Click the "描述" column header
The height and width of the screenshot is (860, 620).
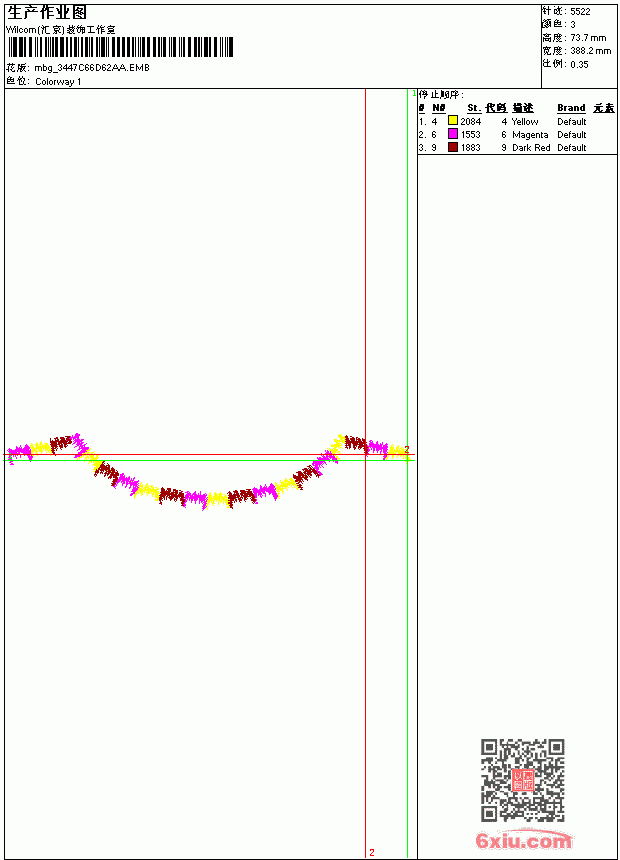523,108
